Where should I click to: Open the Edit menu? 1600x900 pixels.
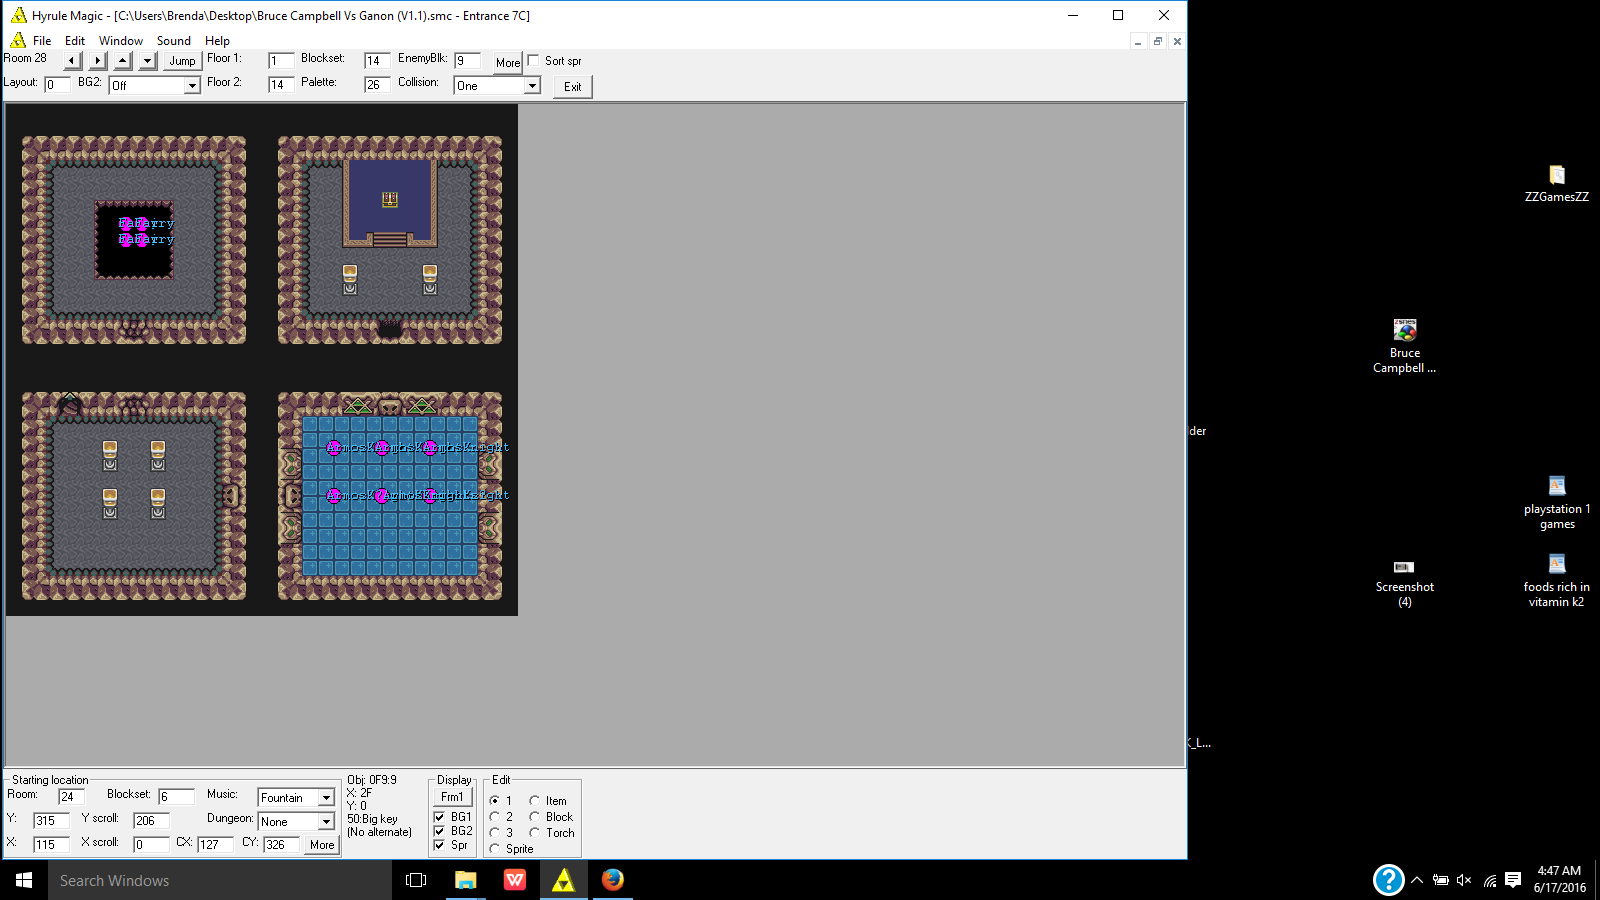75,41
